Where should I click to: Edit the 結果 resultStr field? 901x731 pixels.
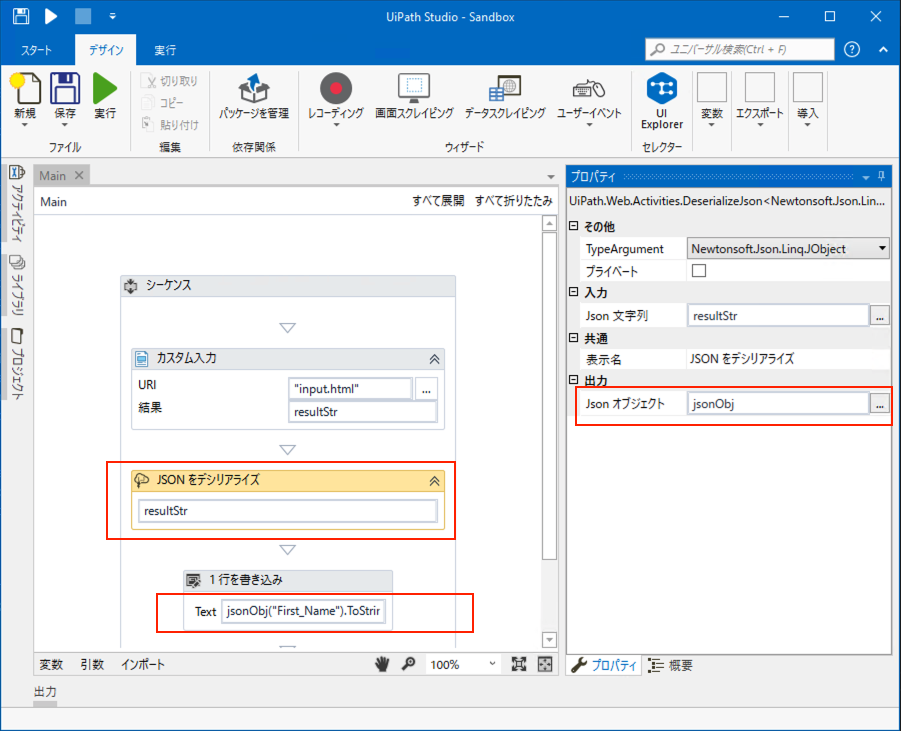coord(362,412)
